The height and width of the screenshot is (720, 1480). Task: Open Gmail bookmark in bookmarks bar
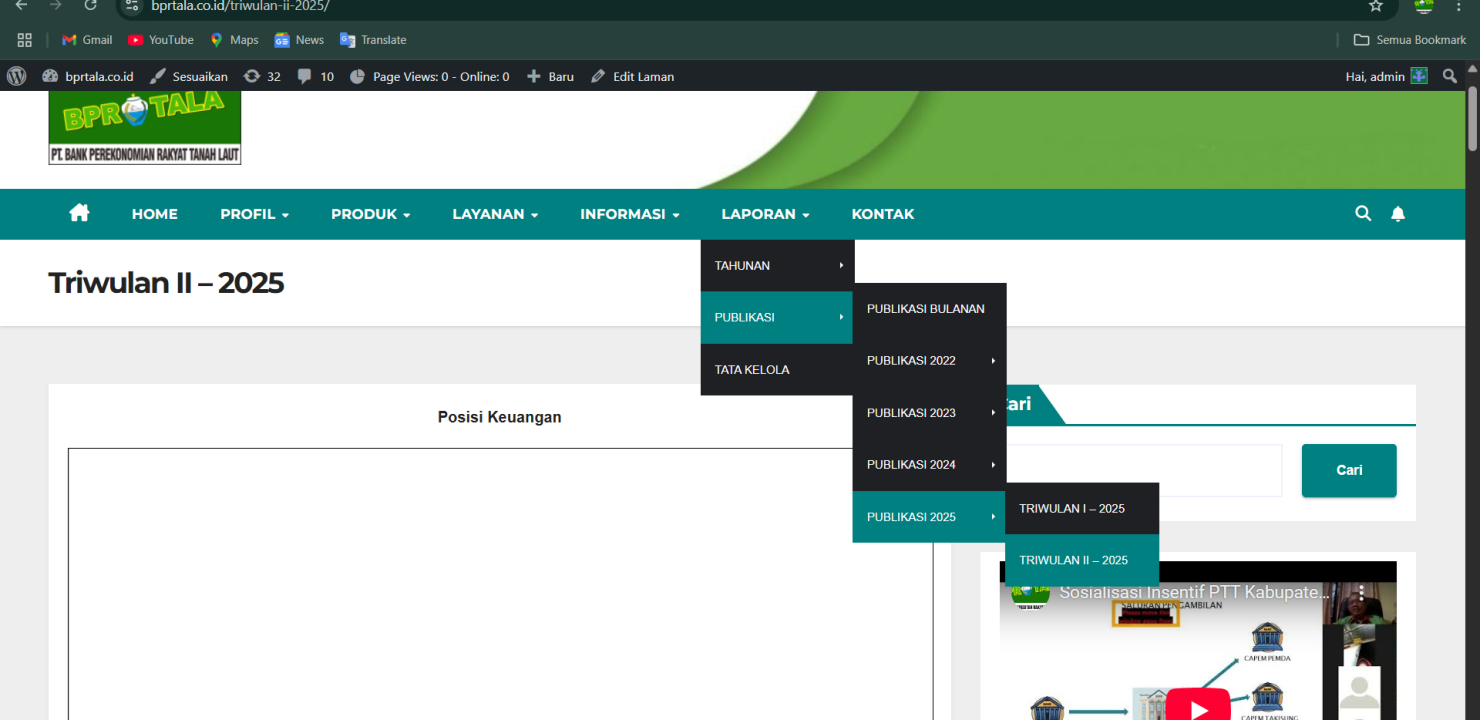(87, 40)
